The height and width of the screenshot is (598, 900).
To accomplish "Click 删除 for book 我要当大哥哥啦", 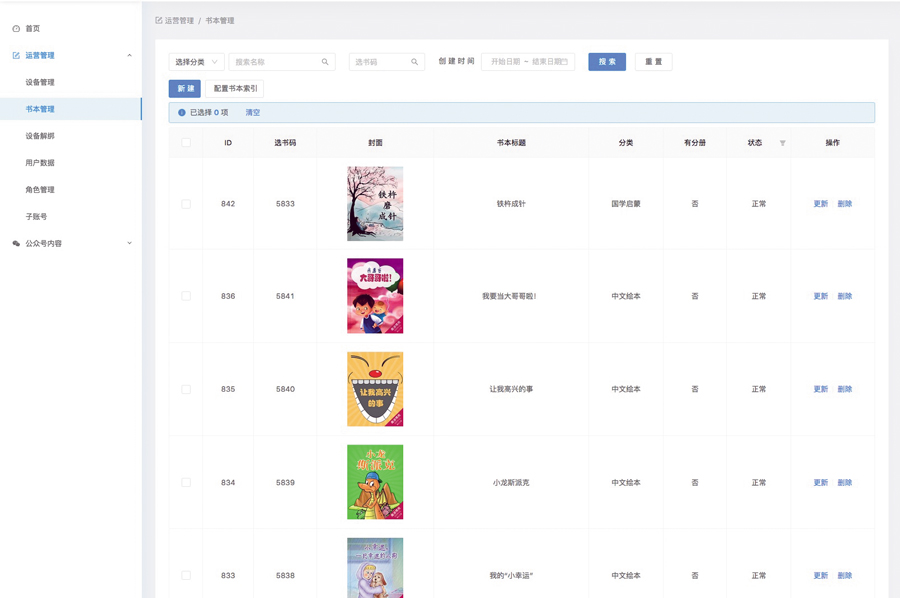I will click(845, 296).
